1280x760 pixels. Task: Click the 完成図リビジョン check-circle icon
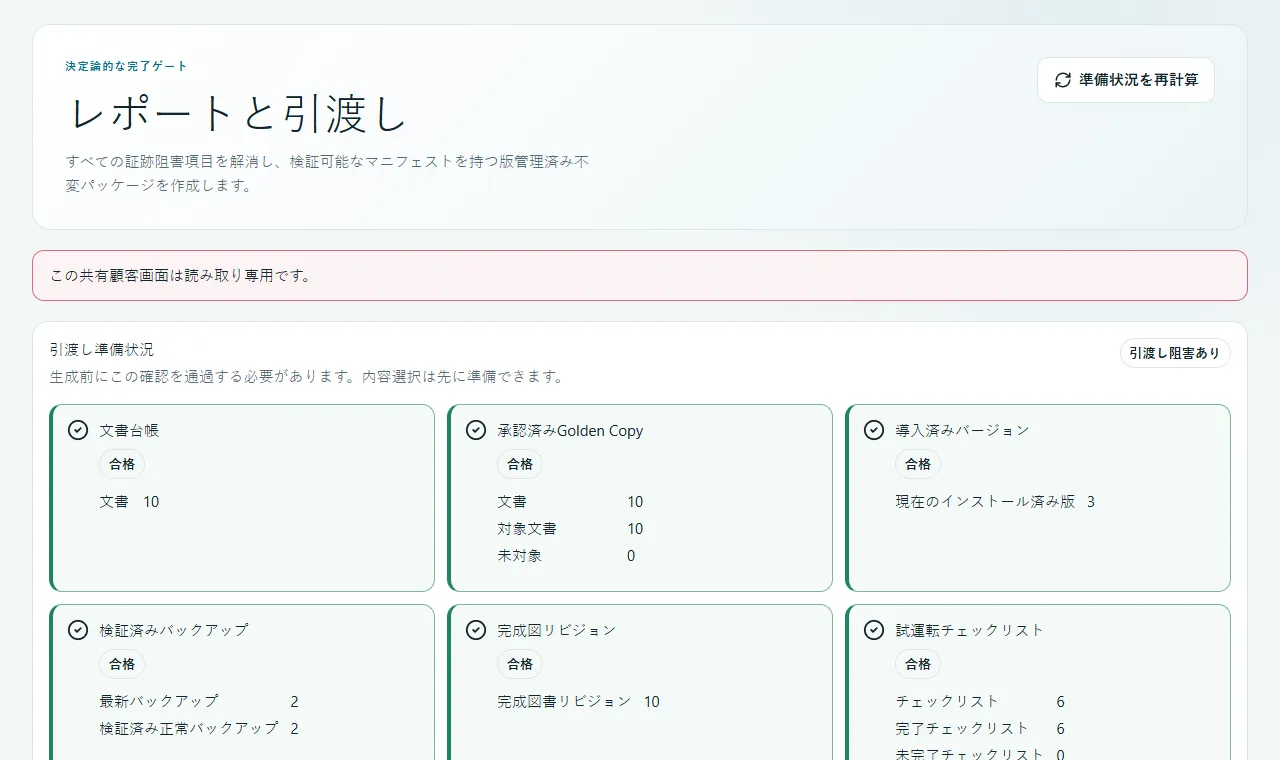tap(475, 630)
